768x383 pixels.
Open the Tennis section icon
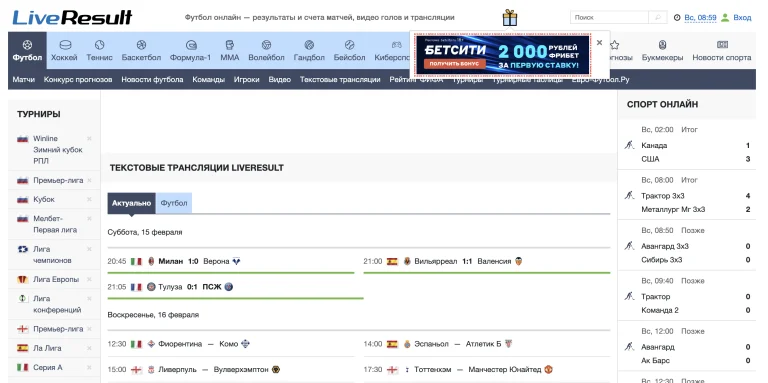pyautogui.click(x=99, y=45)
